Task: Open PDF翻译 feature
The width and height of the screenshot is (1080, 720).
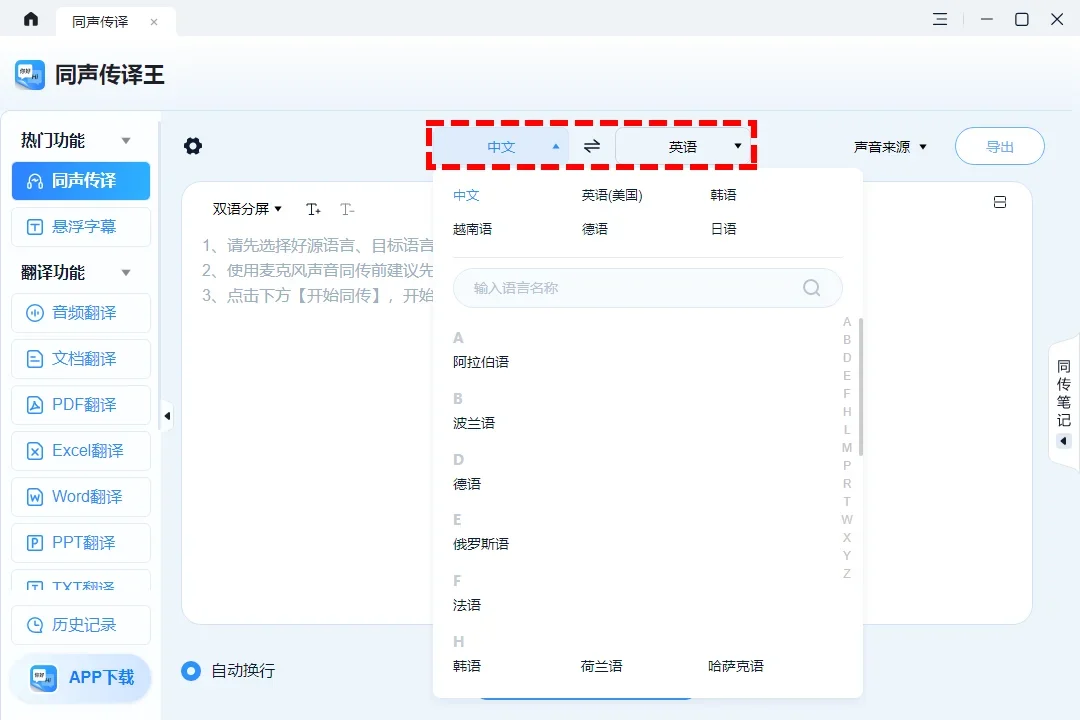Action: [81, 405]
